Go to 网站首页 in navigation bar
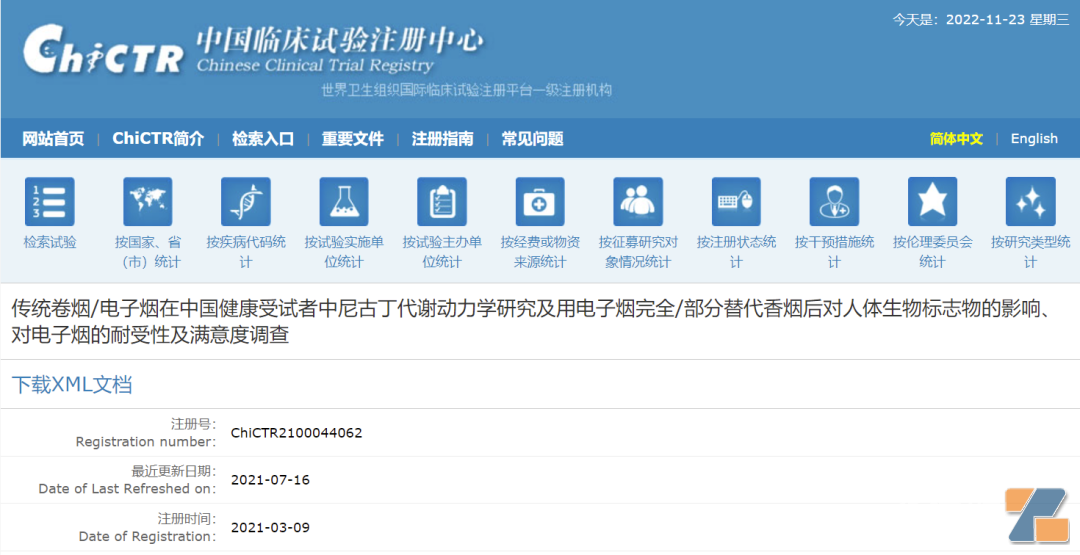The width and height of the screenshot is (1080, 555). [x=53, y=139]
